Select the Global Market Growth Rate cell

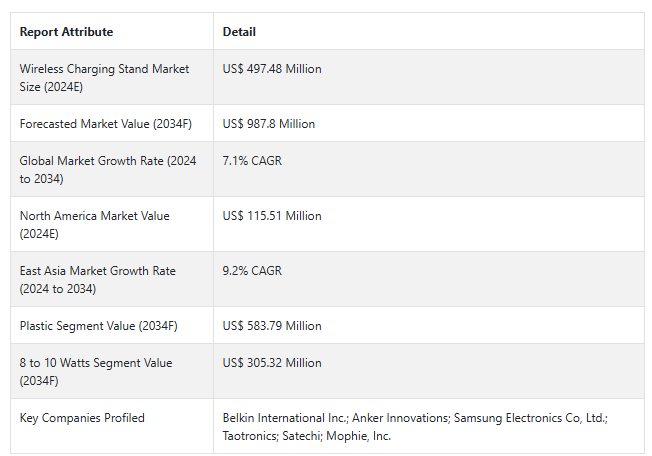[x=112, y=169]
